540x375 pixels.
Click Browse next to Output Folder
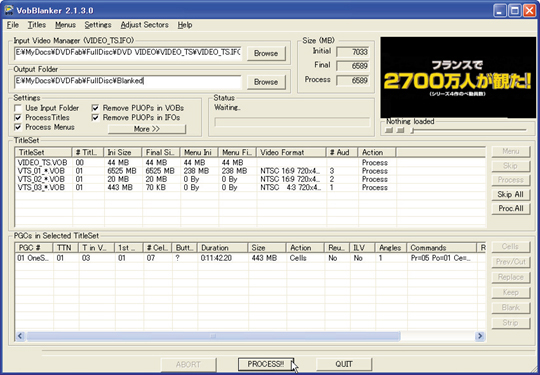click(x=266, y=82)
